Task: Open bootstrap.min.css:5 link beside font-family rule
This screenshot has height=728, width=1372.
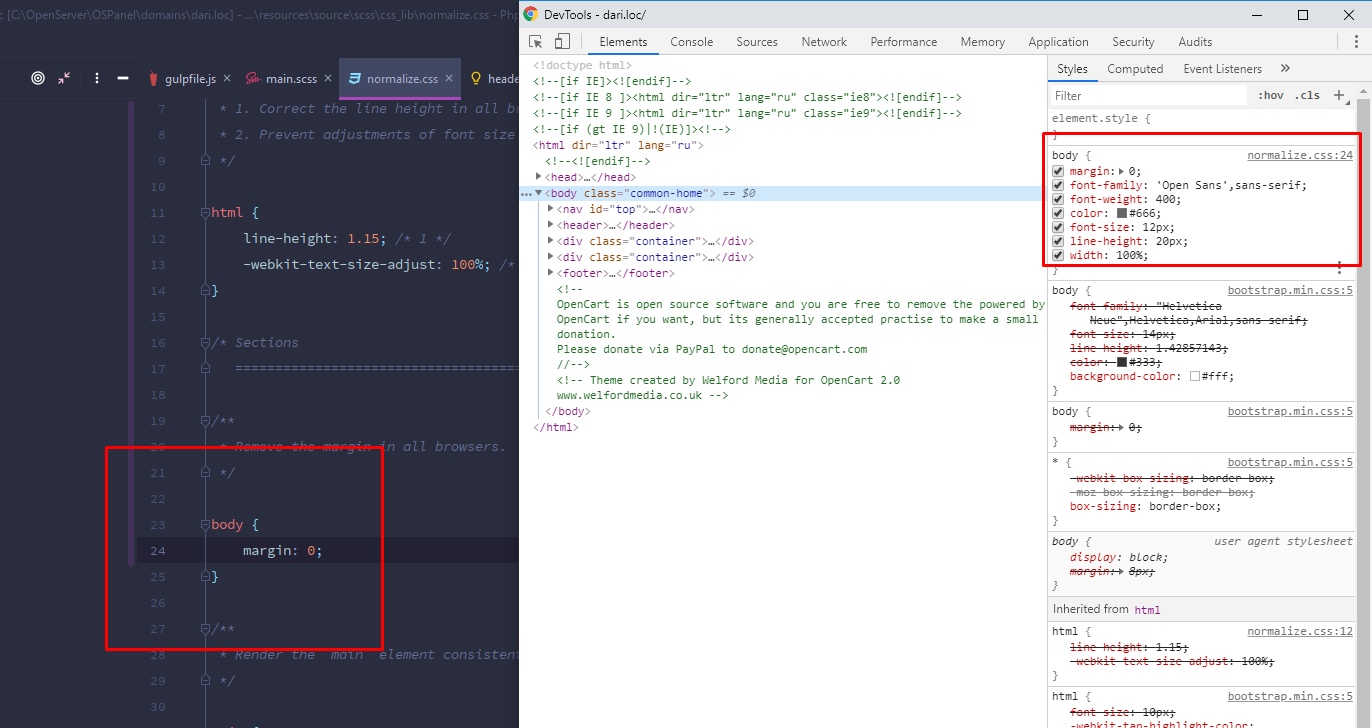Action: coord(1290,290)
